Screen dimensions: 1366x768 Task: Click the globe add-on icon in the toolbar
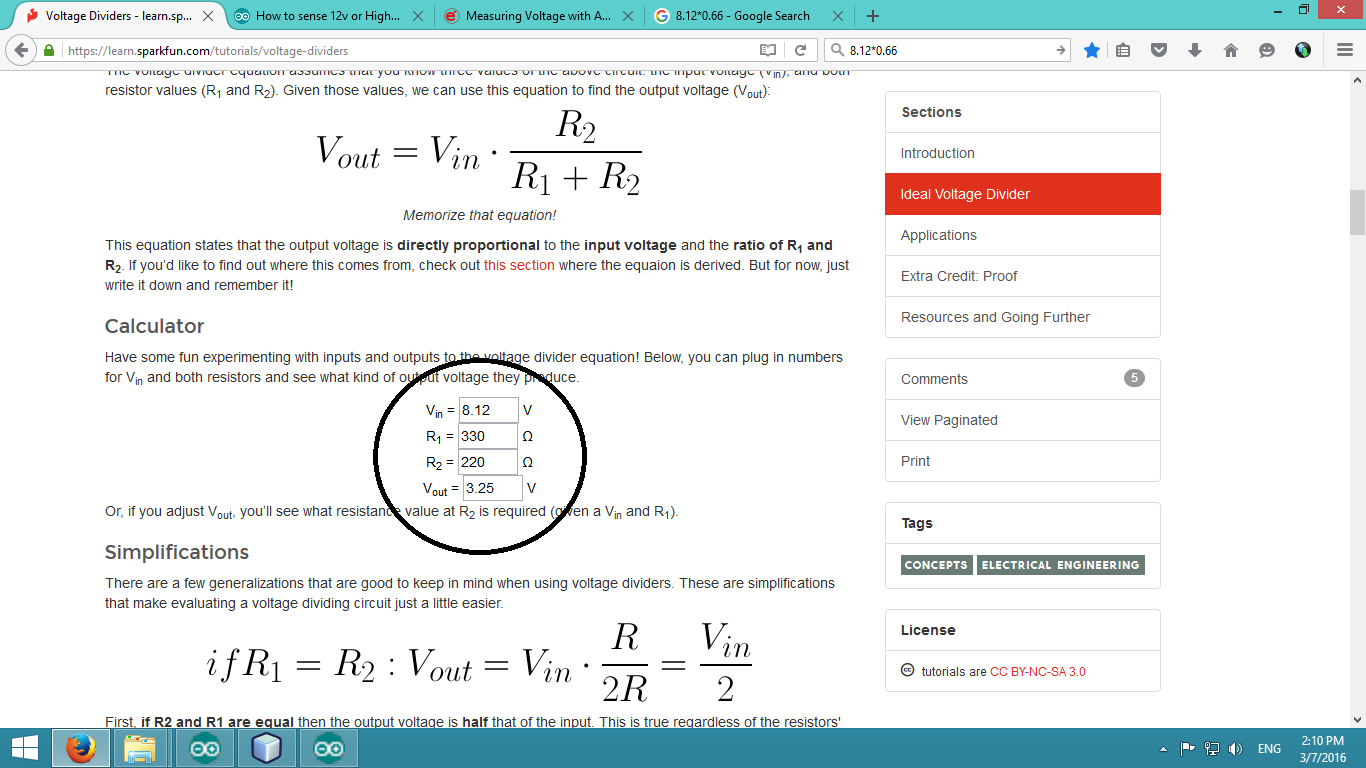click(1303, 50)
